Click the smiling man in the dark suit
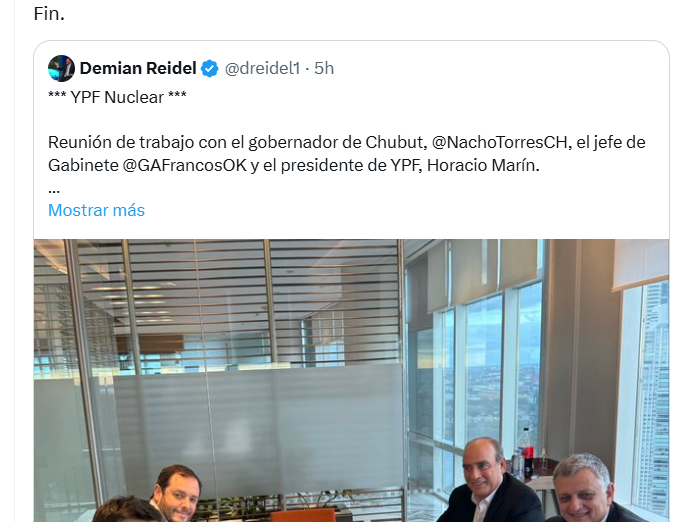The height and width of the screenshot is (522, 682). 484,478
